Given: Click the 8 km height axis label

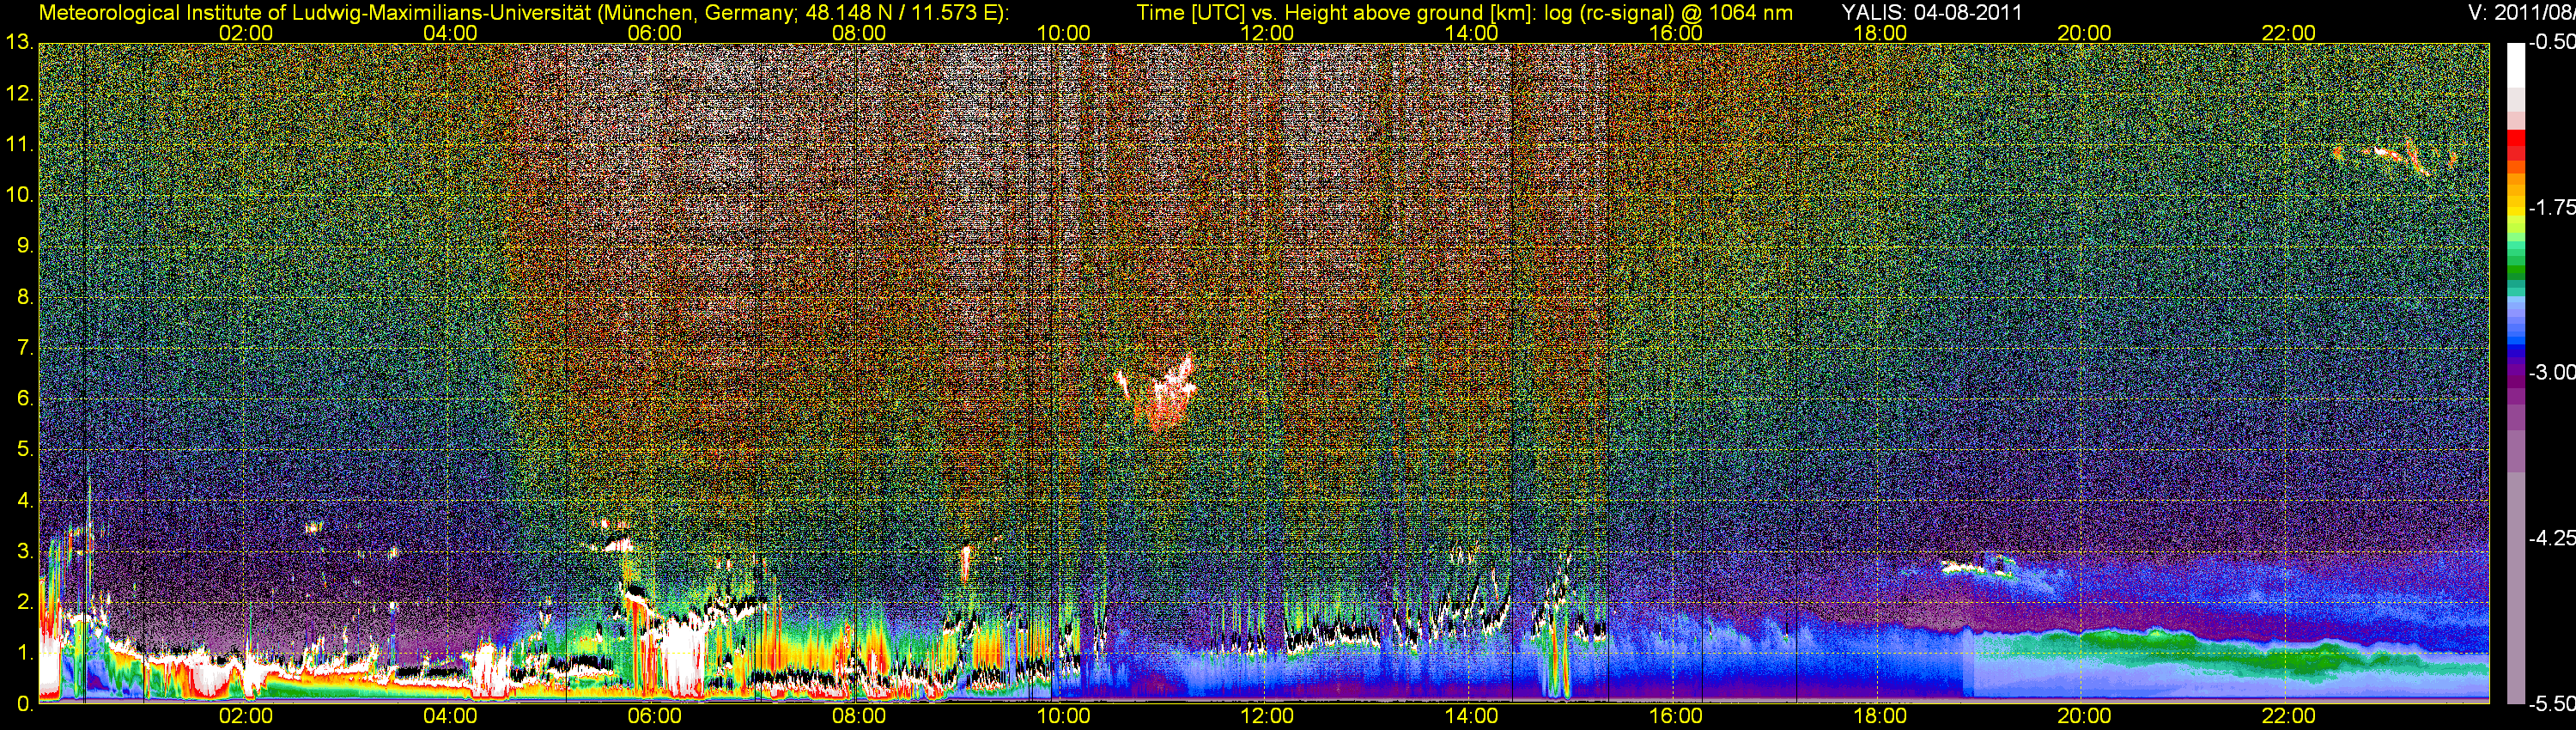Looking at the screenshot, I should click(24, 297).
